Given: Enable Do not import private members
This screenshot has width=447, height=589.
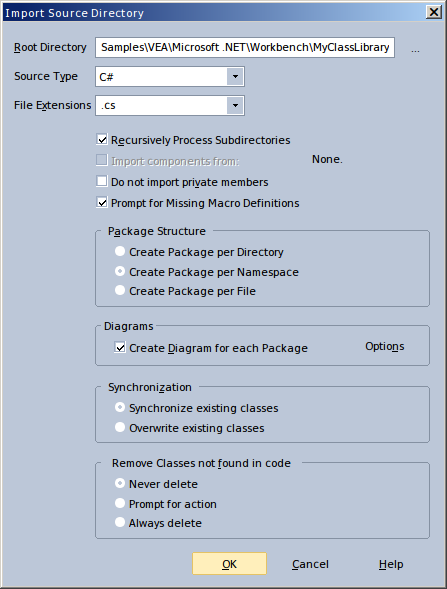Looking at the screenshot, I should click(102, 181).
